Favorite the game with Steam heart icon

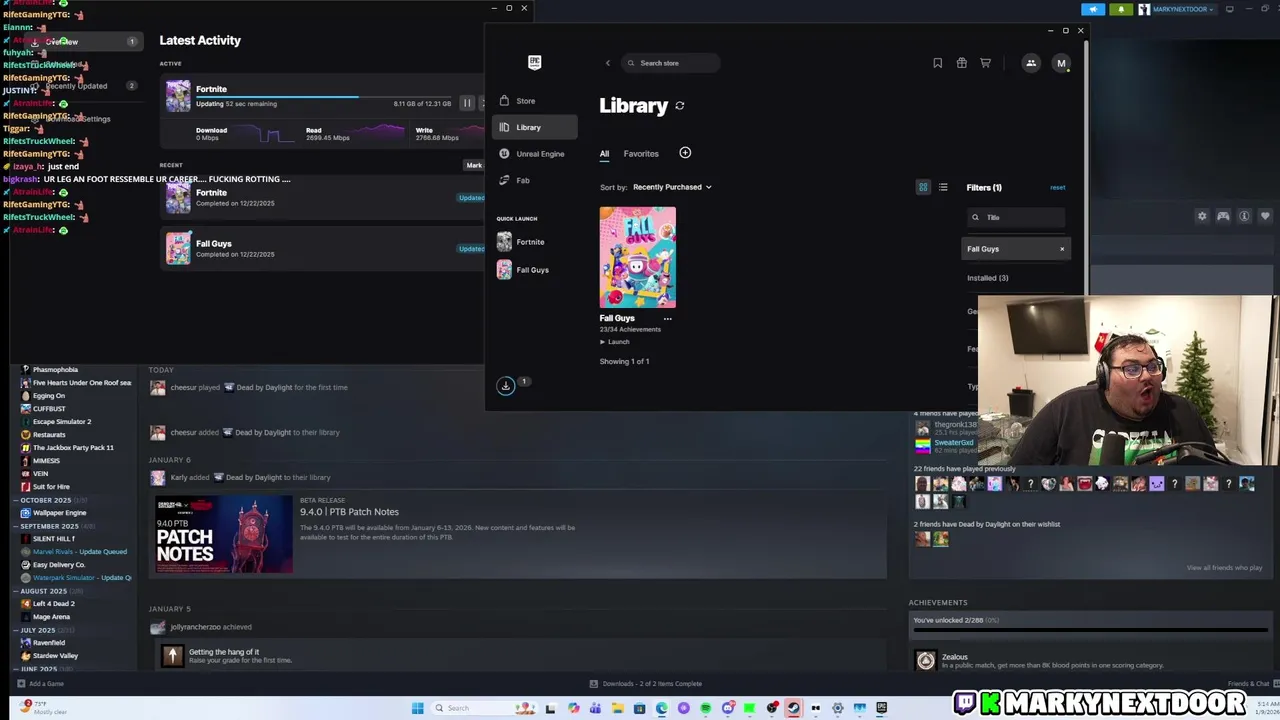[x=1265, y=216]
